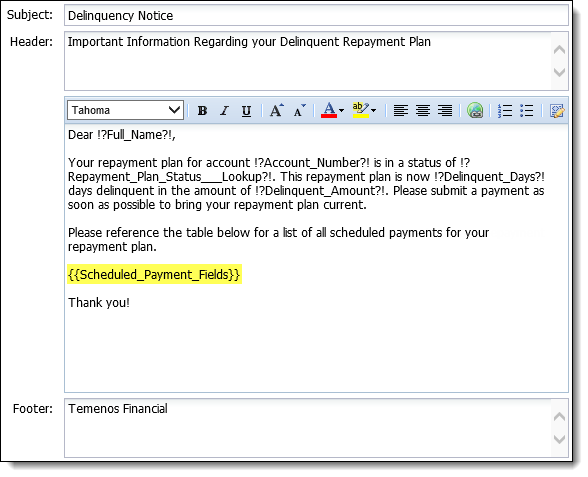This screenshot has width=588, height=477.
Task: Insert a bulleted list
Action: tap(527, 111)
